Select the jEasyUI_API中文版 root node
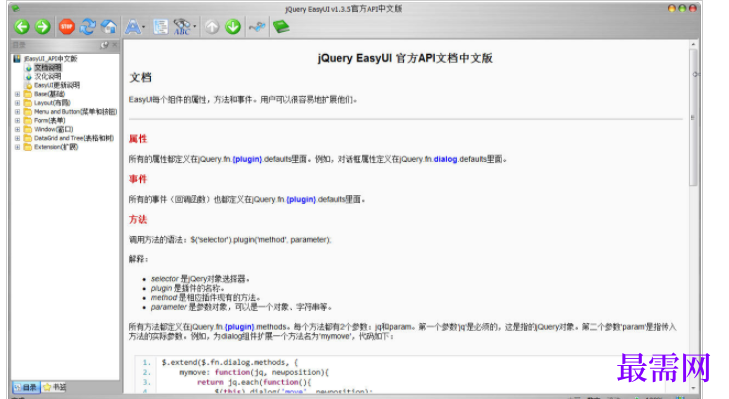Screen dimensions: 729x399 pos(51,59)
